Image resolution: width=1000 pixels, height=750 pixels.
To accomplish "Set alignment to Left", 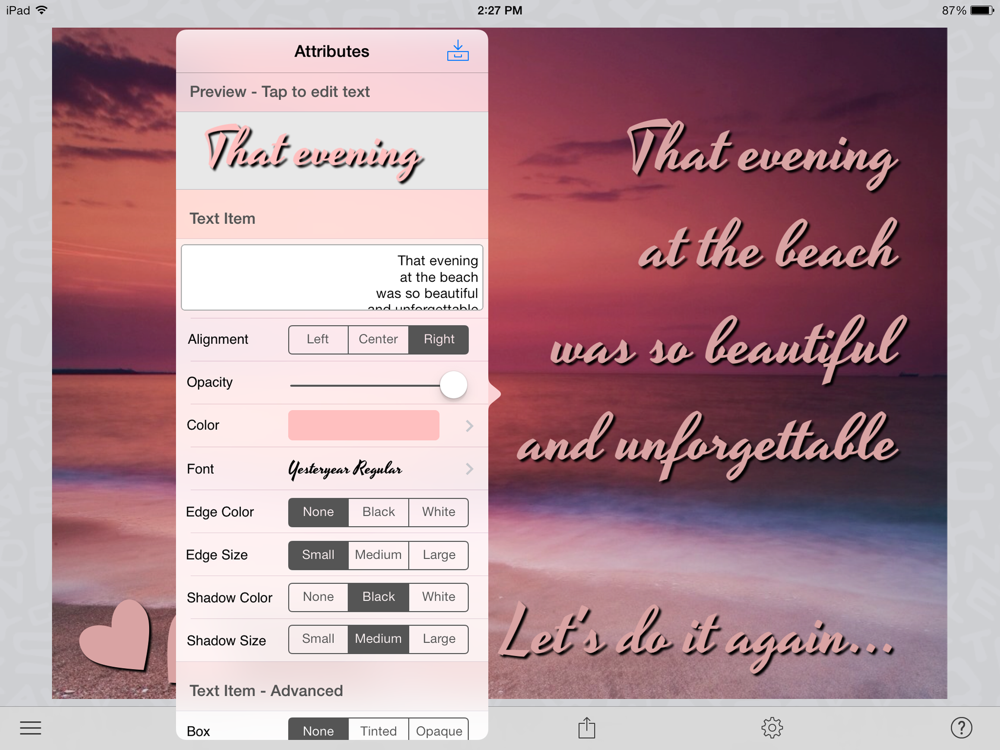I will pos(318,339).
